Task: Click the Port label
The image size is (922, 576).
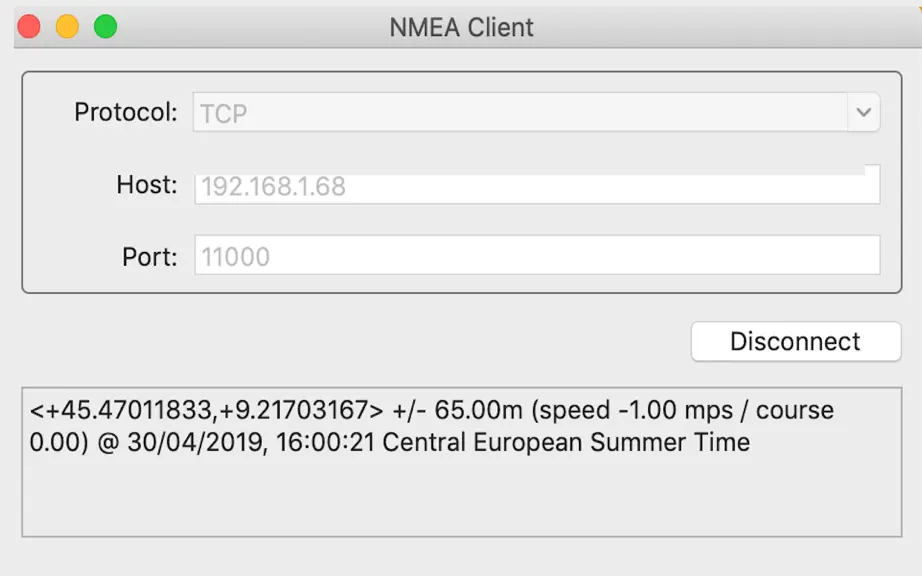Action: point(149,257)
